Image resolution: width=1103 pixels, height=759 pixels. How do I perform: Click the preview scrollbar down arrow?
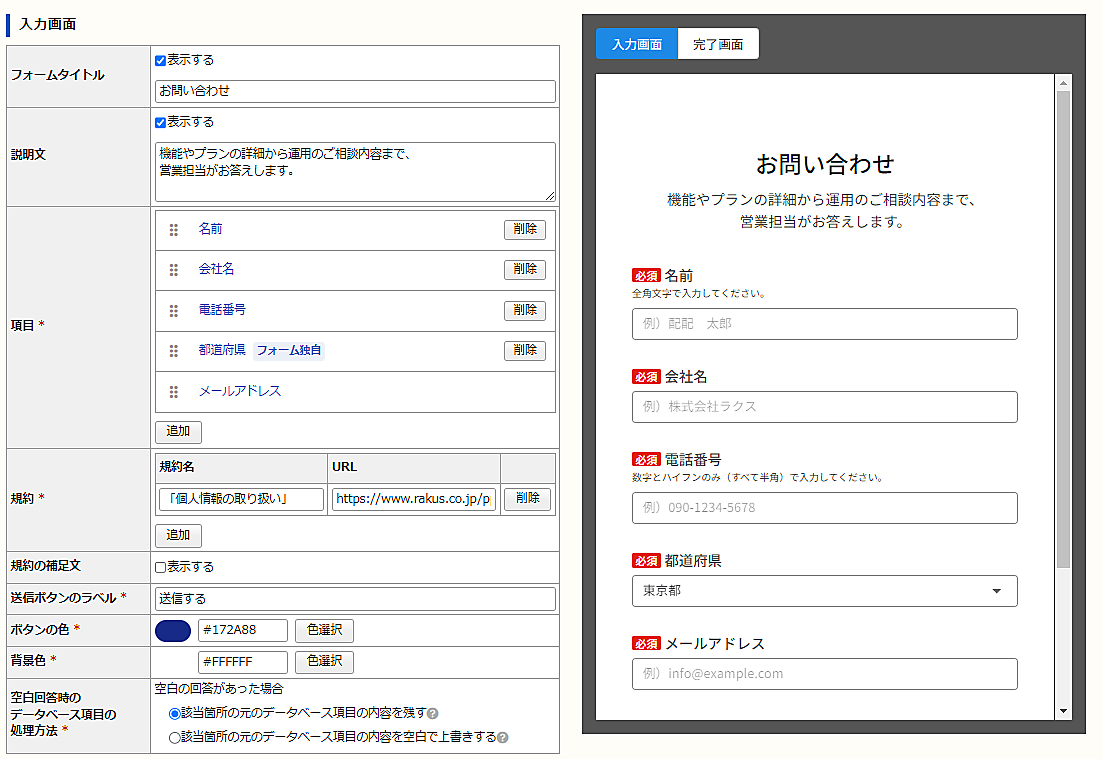click(1063, 711)
